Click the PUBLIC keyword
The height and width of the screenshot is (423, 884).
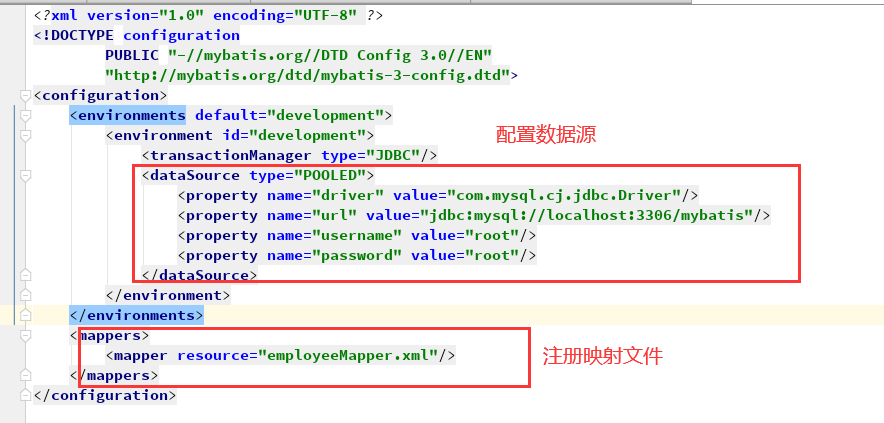click(x=132, y=55)
